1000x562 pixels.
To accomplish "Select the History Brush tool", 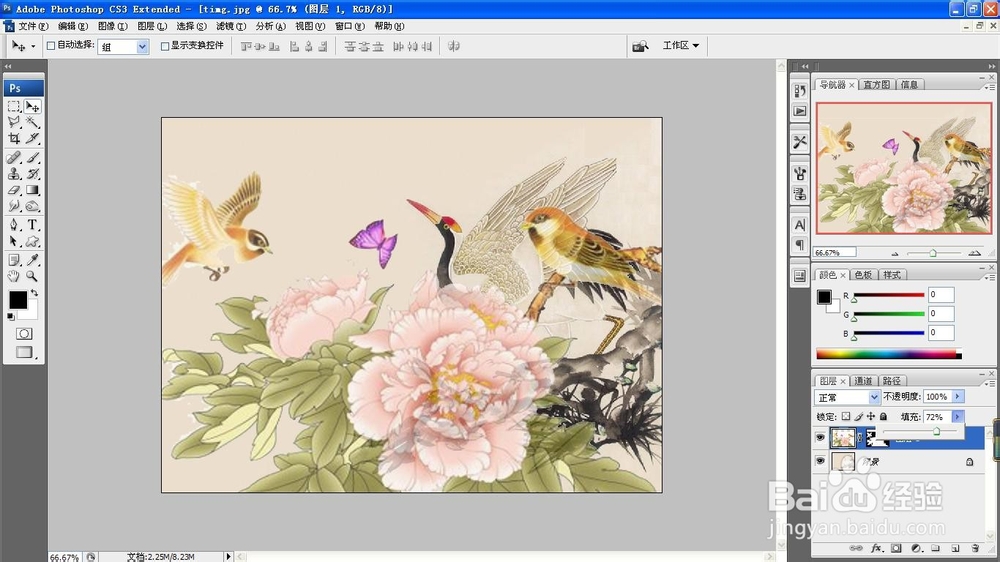I will click(33, 174).
